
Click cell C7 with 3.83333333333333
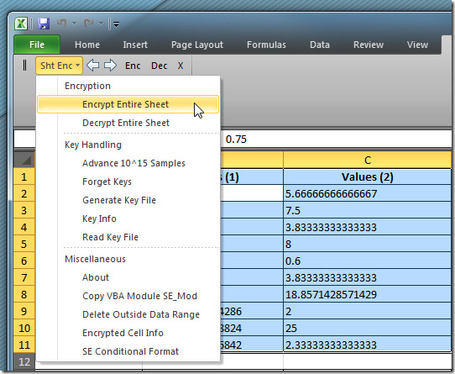coord(367,278)
